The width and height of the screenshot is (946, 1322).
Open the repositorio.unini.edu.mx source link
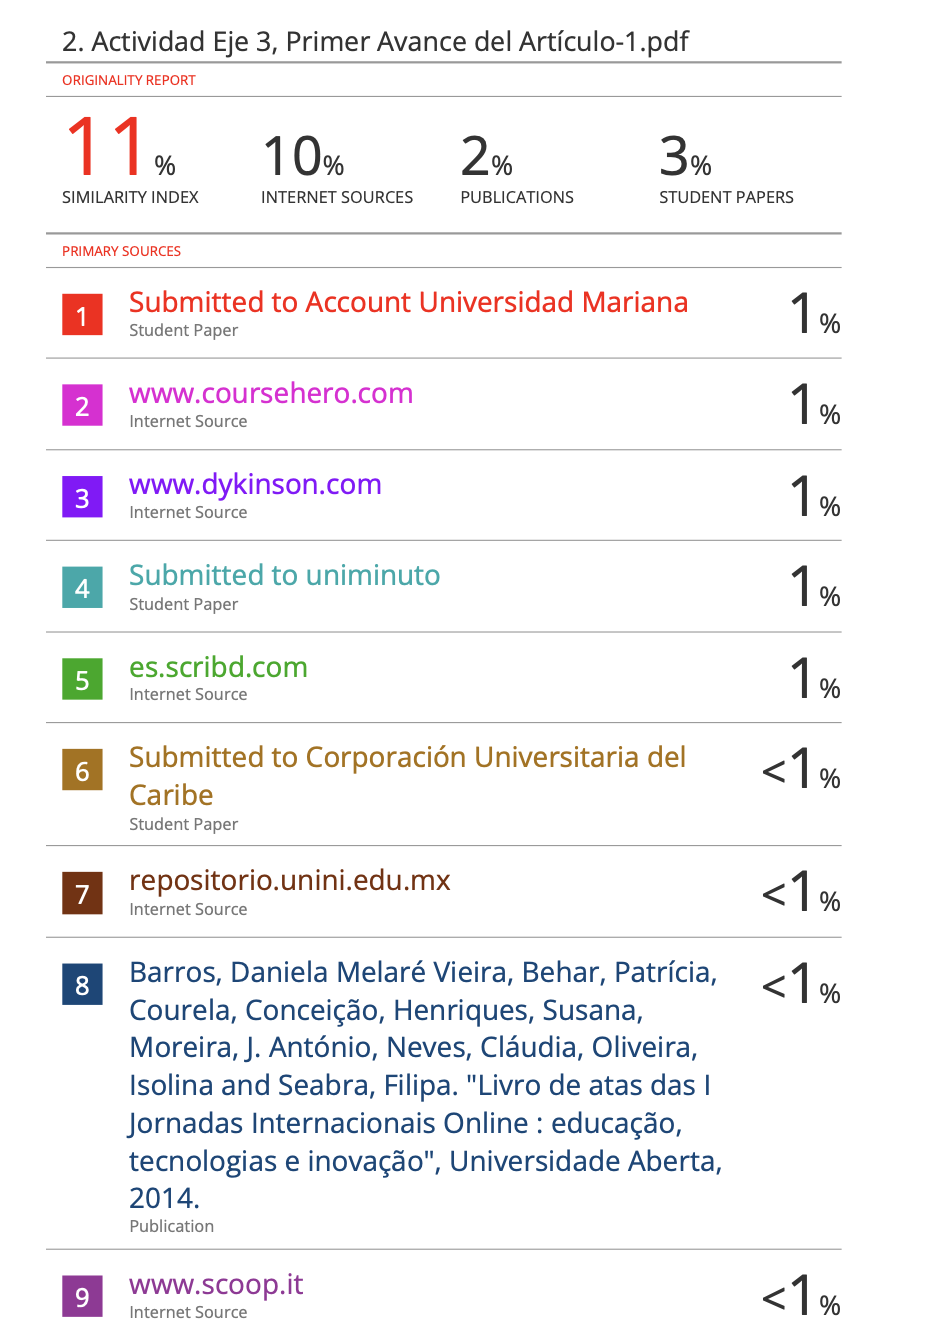click(289, 880)
